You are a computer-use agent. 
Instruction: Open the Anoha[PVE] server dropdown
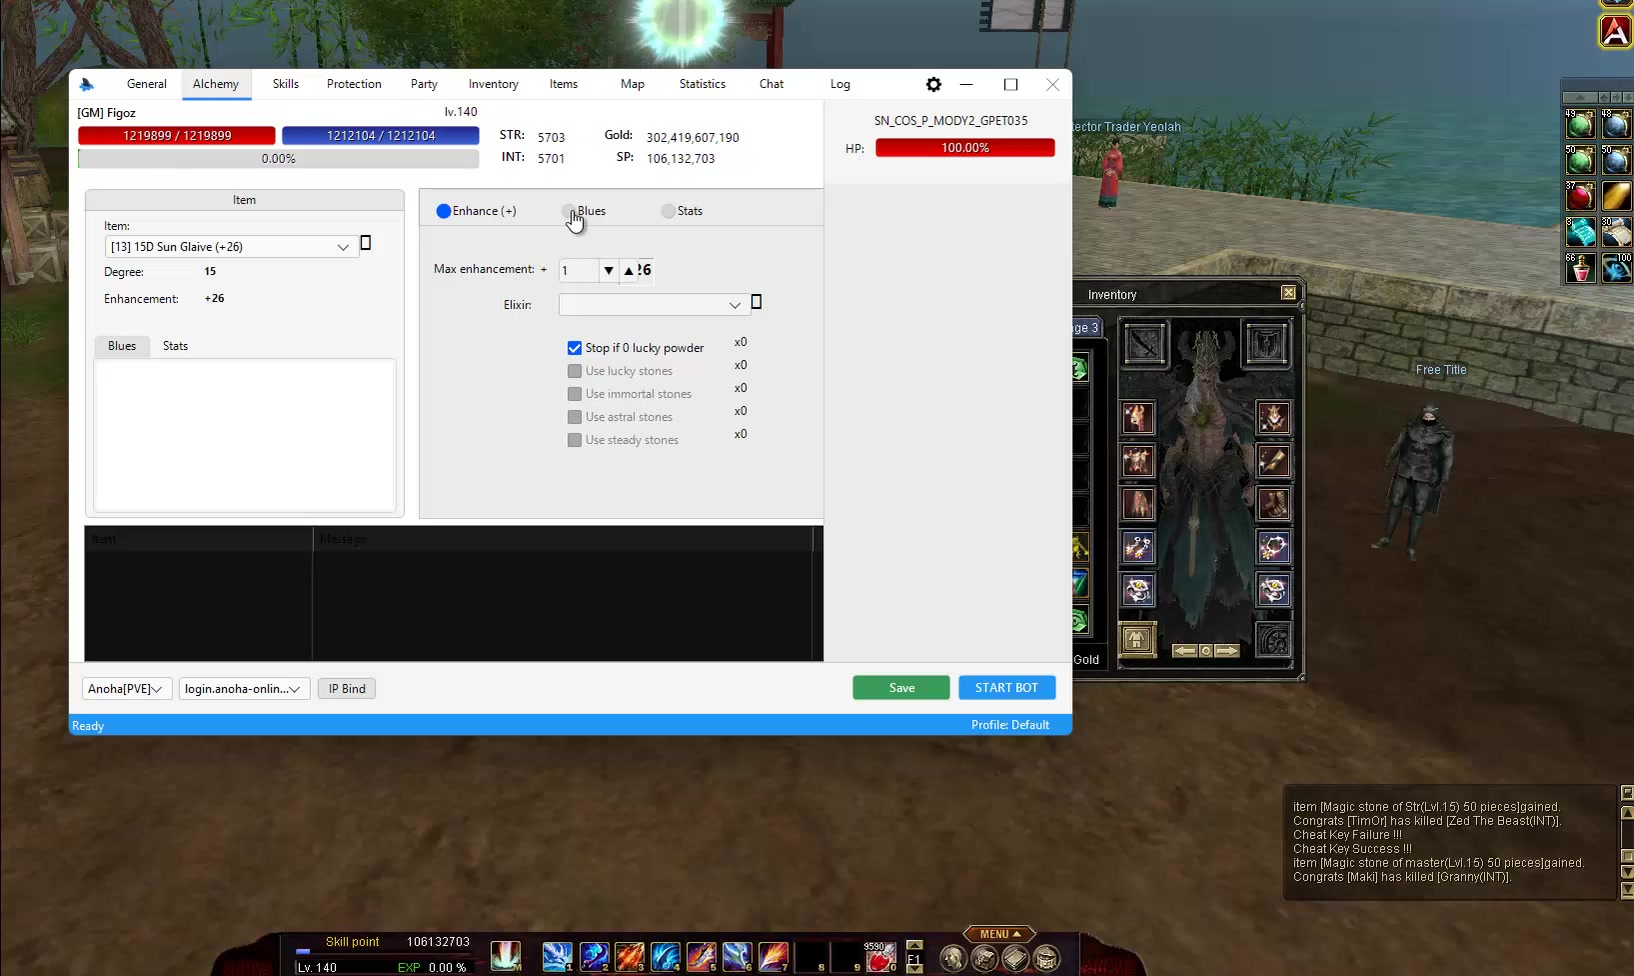tap(126, 689)
